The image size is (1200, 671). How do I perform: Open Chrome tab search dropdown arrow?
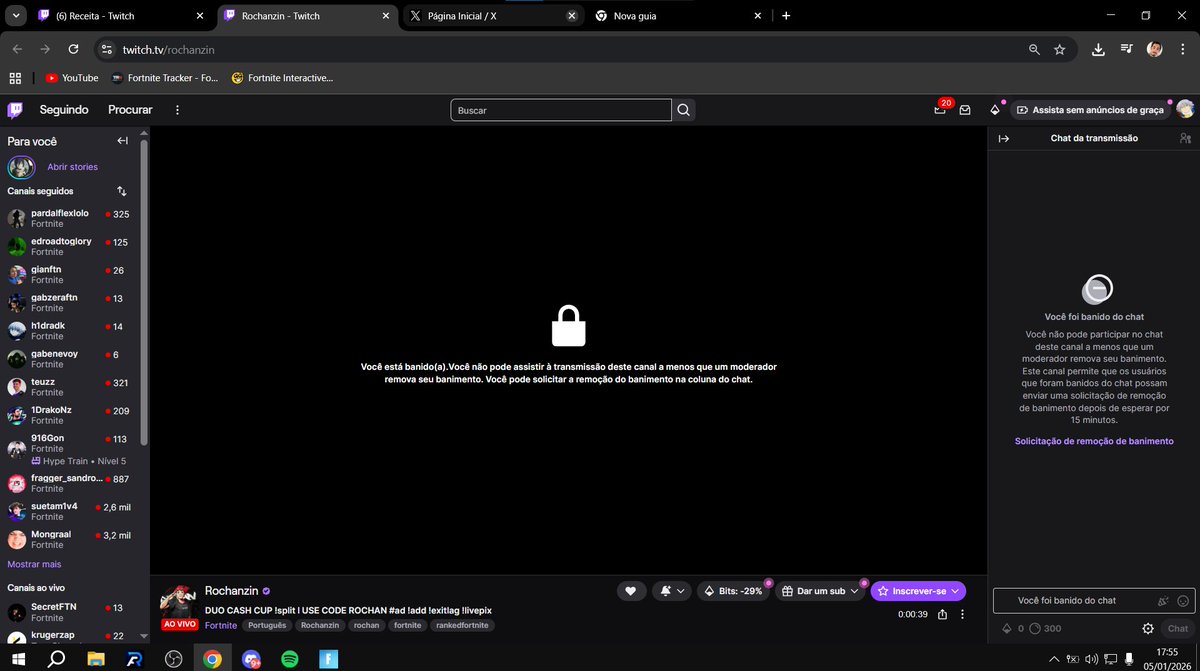16,16
